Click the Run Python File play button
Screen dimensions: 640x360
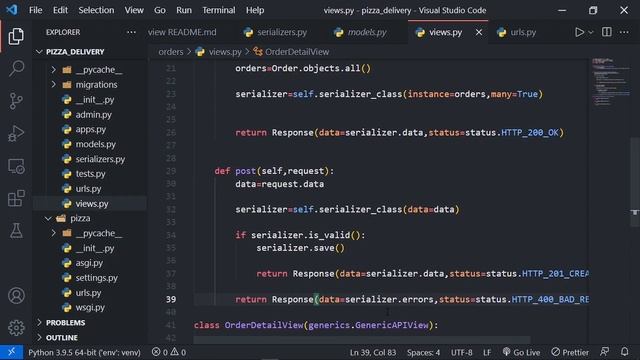[579, 32]
